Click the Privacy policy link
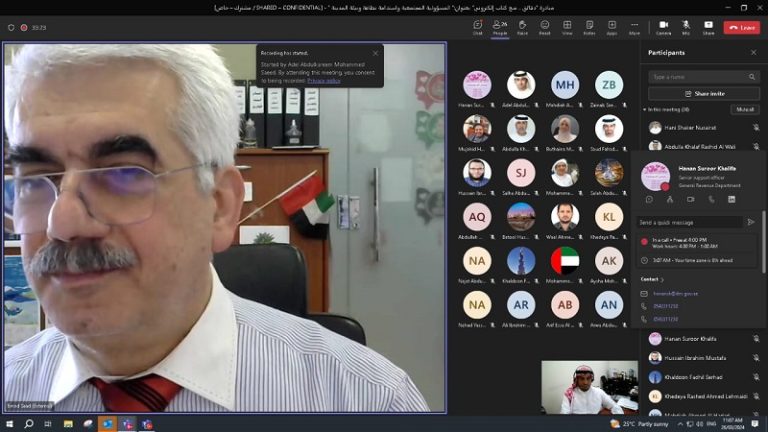The width and height of the screenshot is (768, 432). 323,81
